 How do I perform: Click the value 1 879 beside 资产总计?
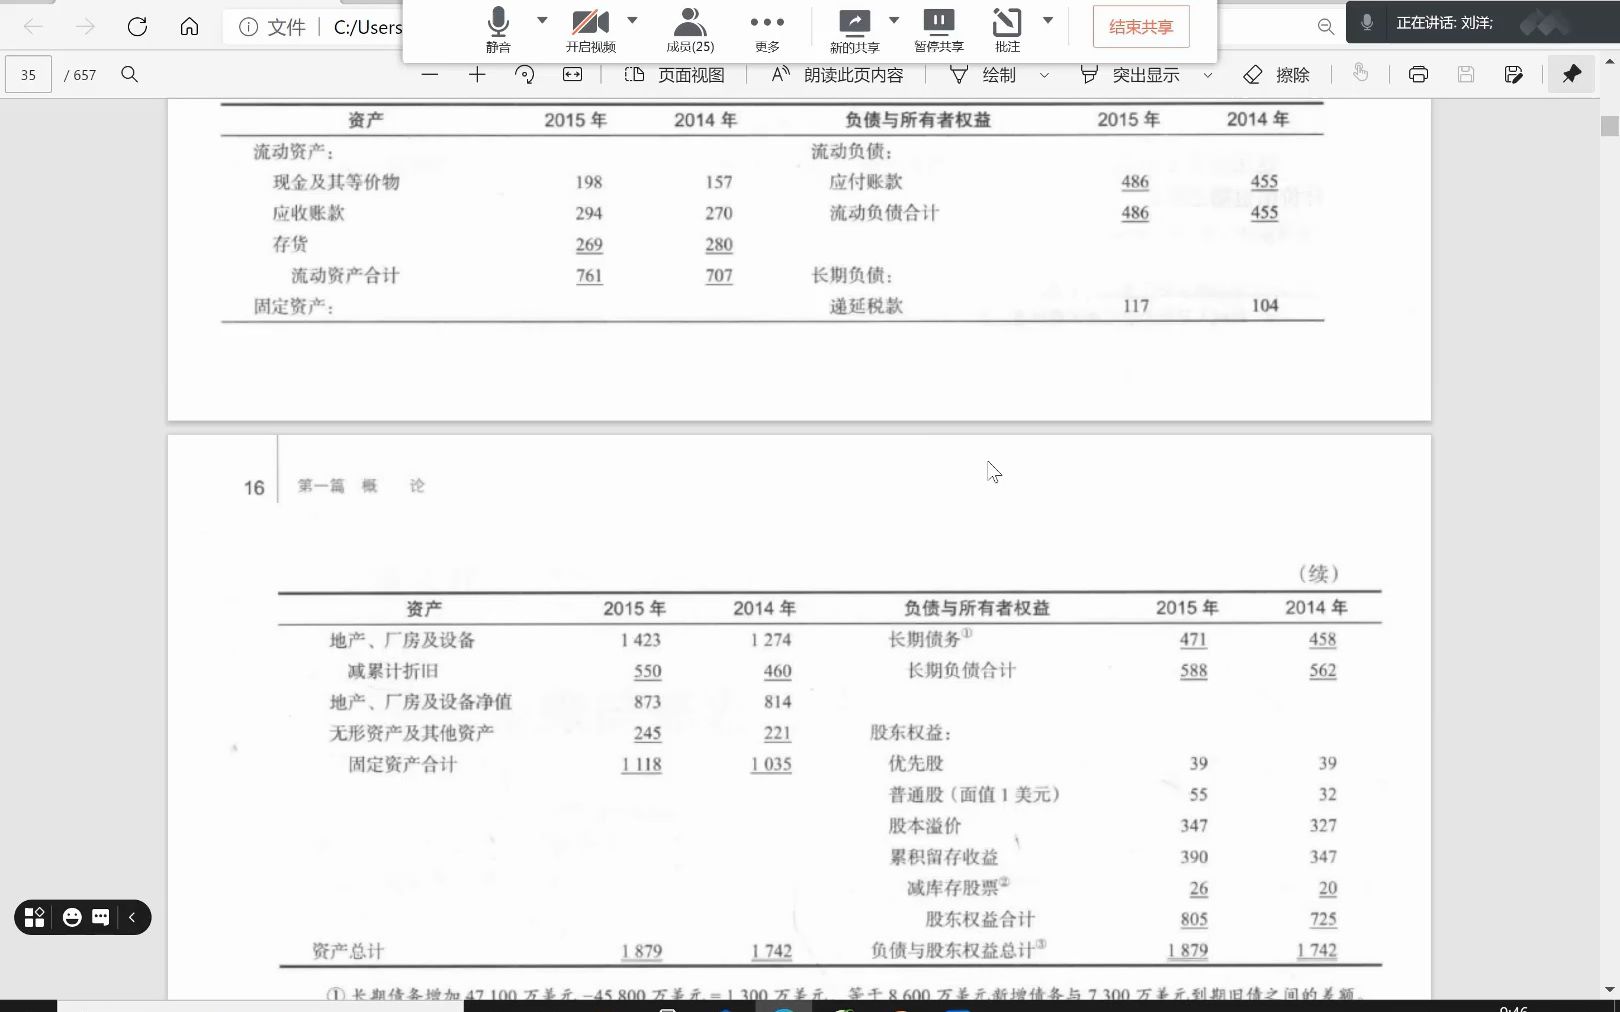click(x=641, y=951)
